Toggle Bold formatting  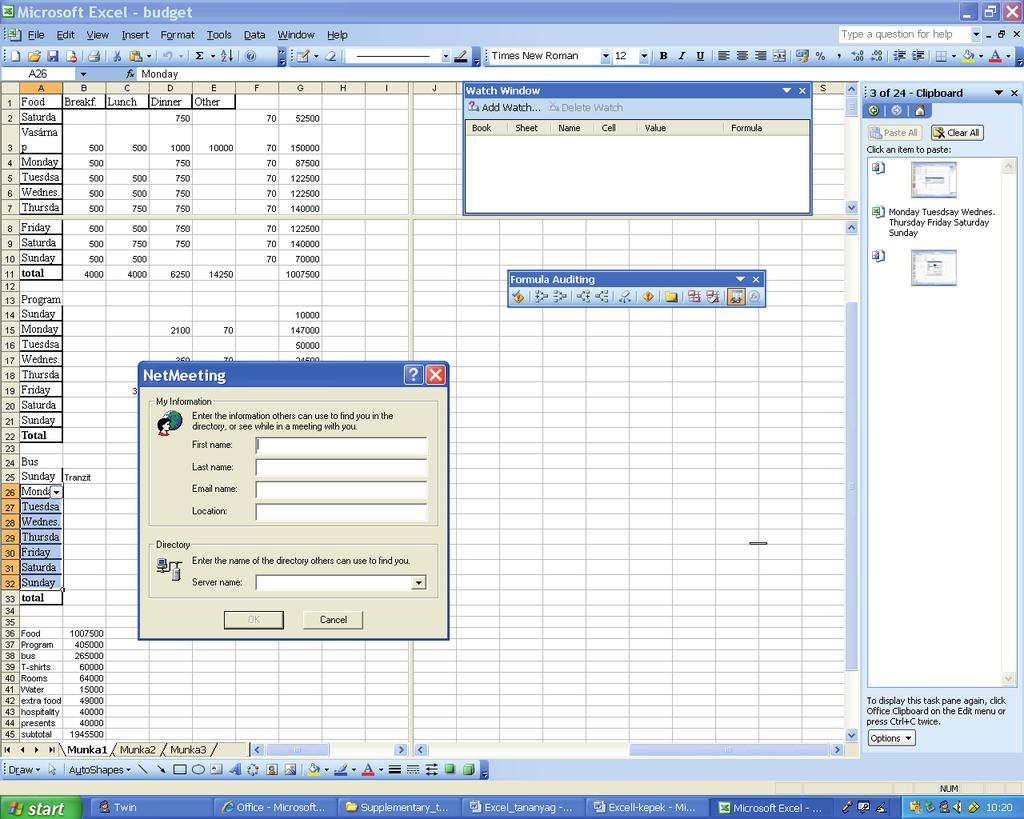664,56
